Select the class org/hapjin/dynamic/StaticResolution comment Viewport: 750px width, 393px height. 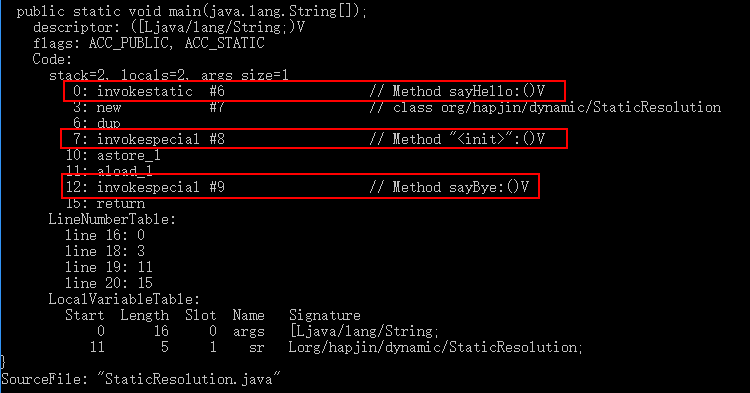coord(545,107)
